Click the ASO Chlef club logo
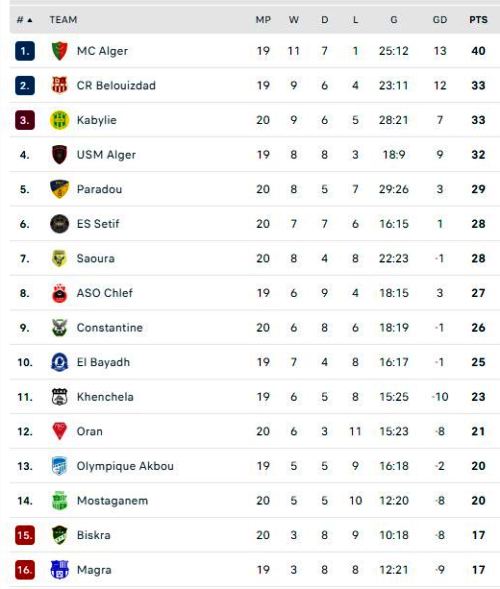The width and height of the screenshot is (500, 589). point(59,293)
